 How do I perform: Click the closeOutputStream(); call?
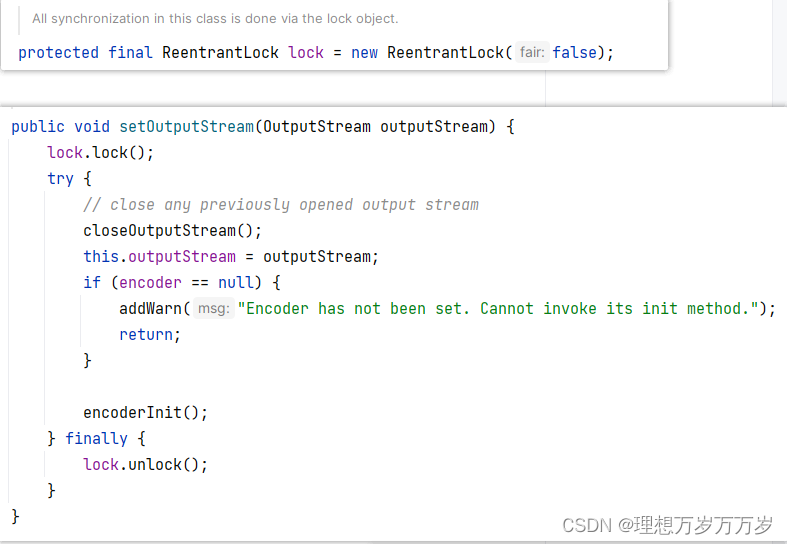(172, 230)
